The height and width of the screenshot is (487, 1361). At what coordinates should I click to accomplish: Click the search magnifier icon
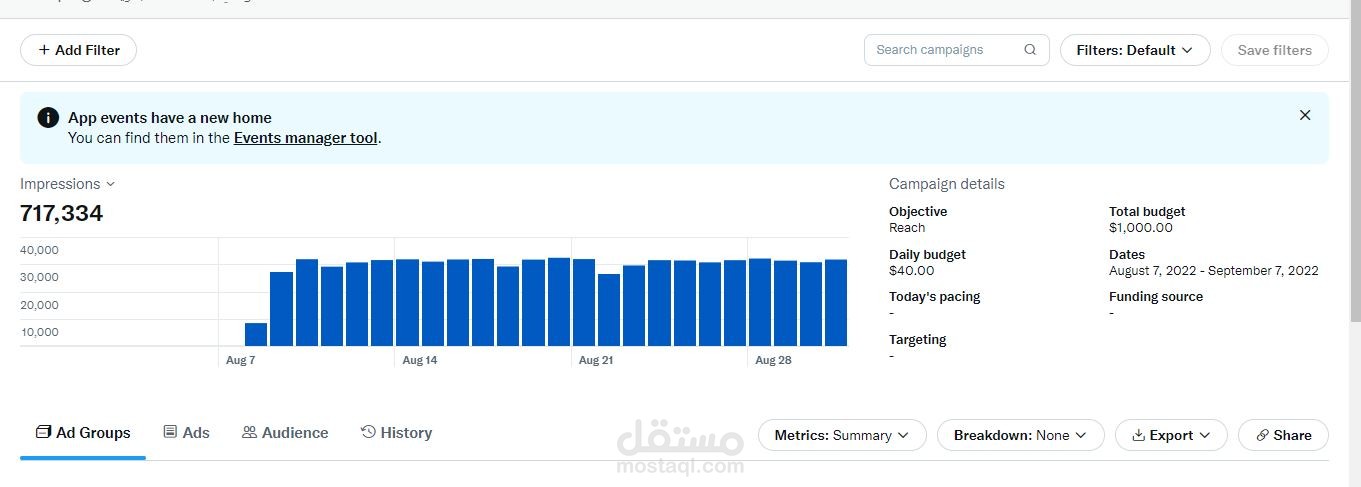(x=1030, y=50)
